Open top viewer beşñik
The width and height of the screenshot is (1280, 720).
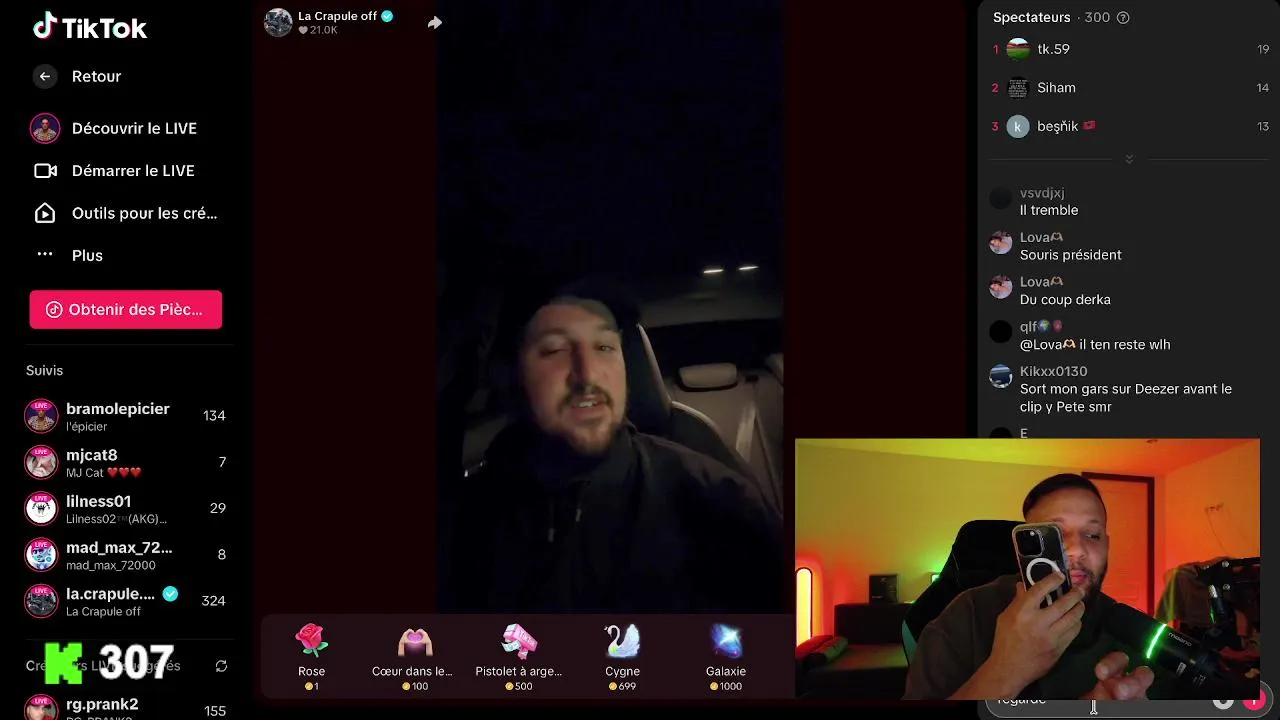pyautogui.click(x=1129, y=126)
